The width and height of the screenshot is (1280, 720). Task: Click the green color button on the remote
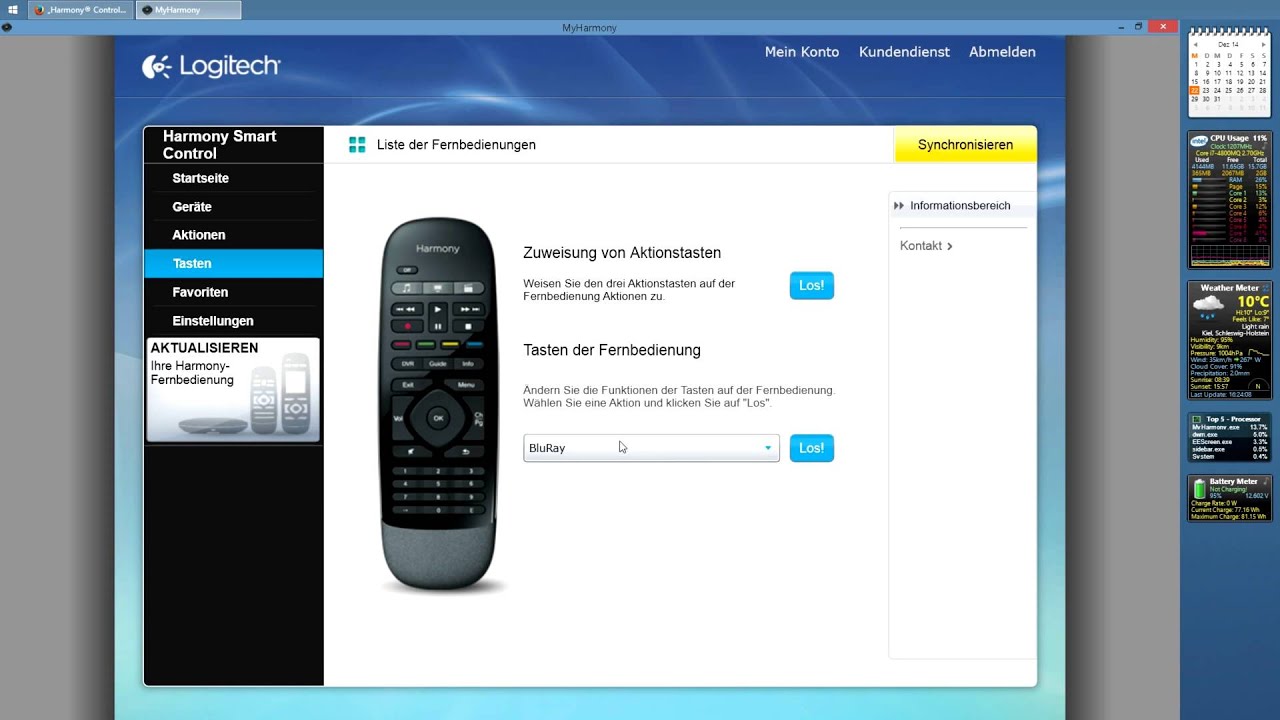[x=426, y=344]
